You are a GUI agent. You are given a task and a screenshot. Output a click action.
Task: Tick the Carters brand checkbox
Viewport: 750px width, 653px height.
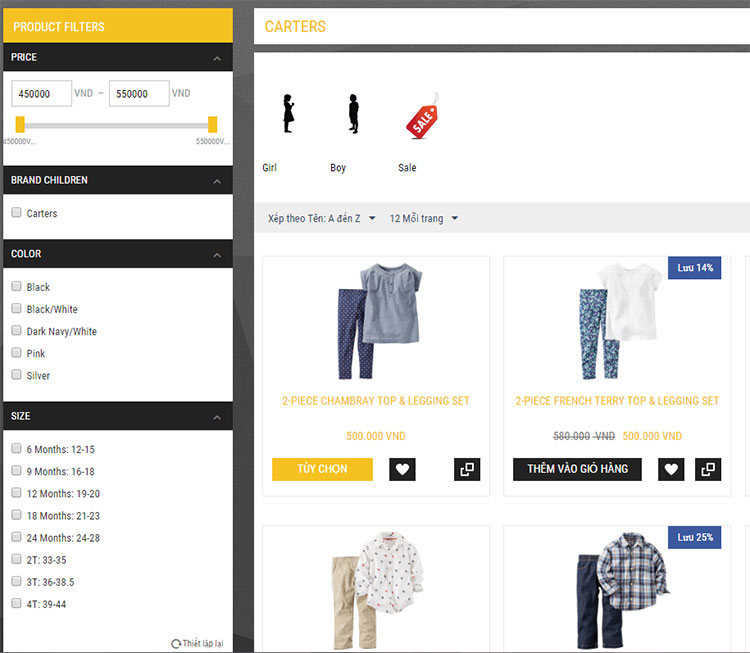coord(16,212)
